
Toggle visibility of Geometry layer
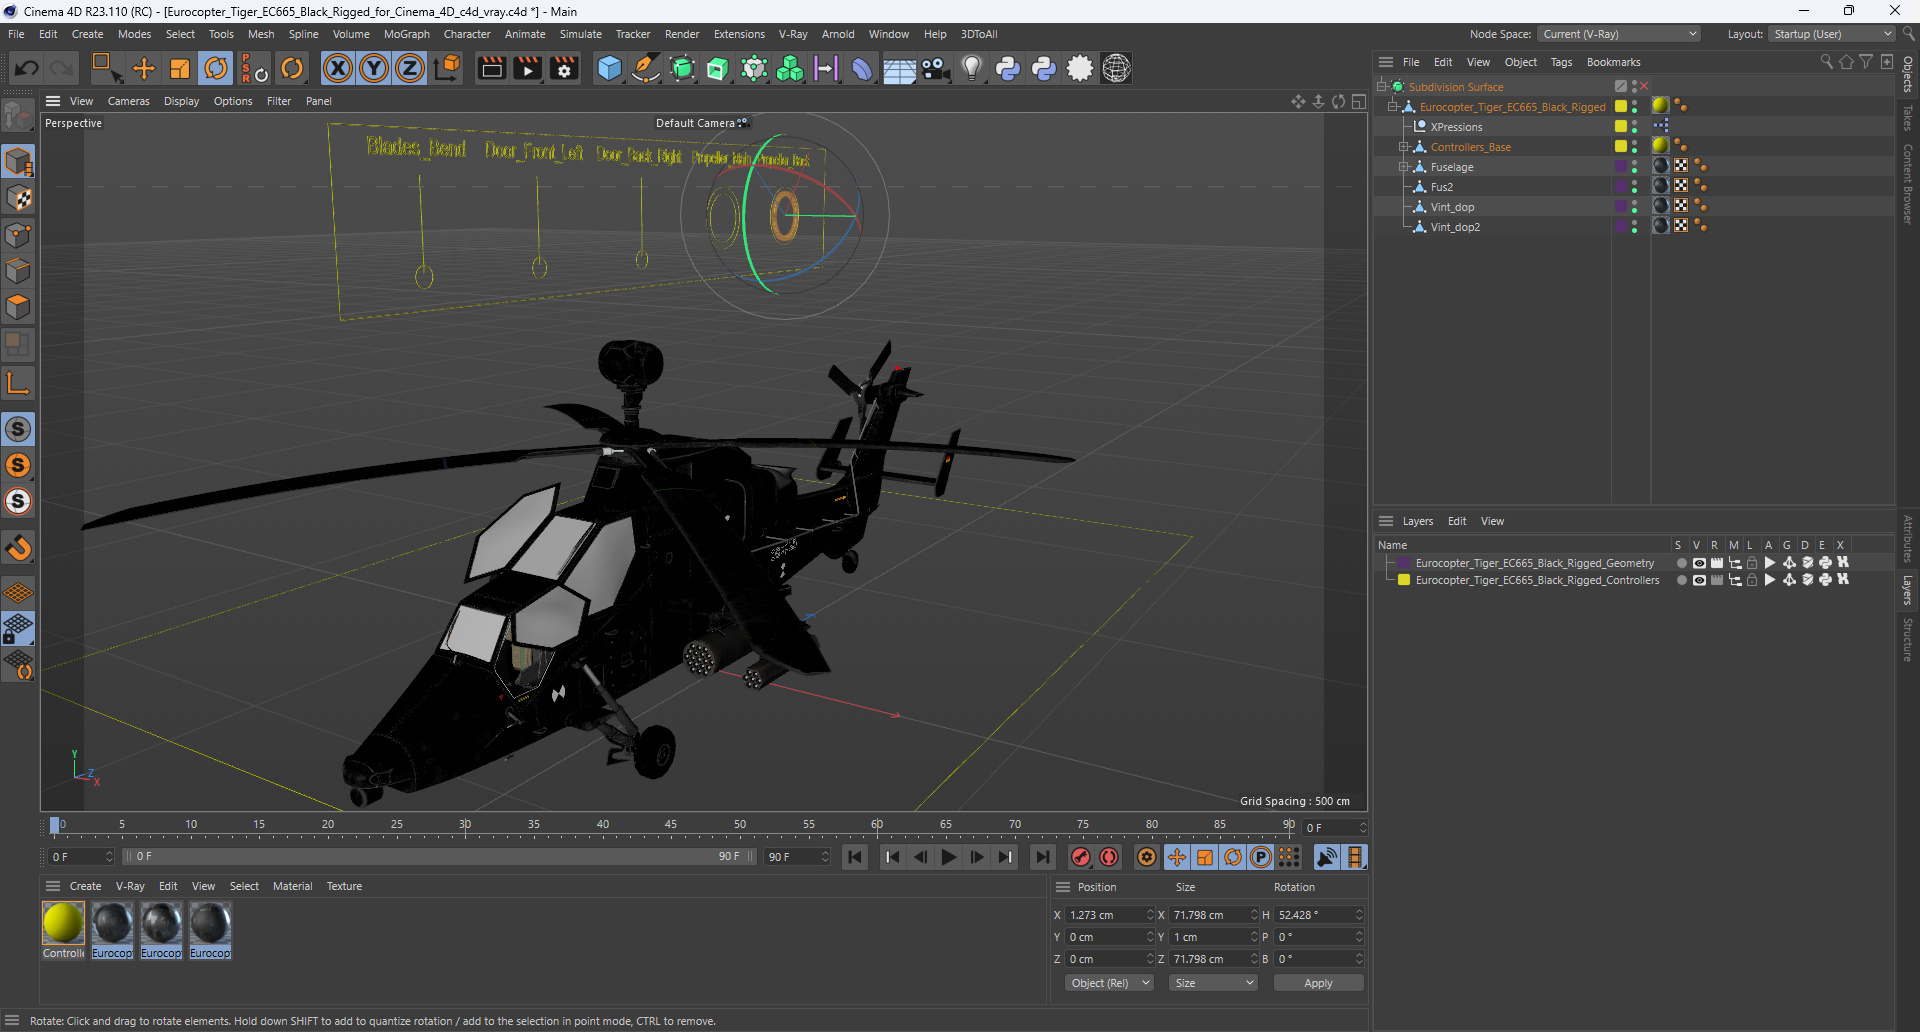click(x=1699, y=563)
